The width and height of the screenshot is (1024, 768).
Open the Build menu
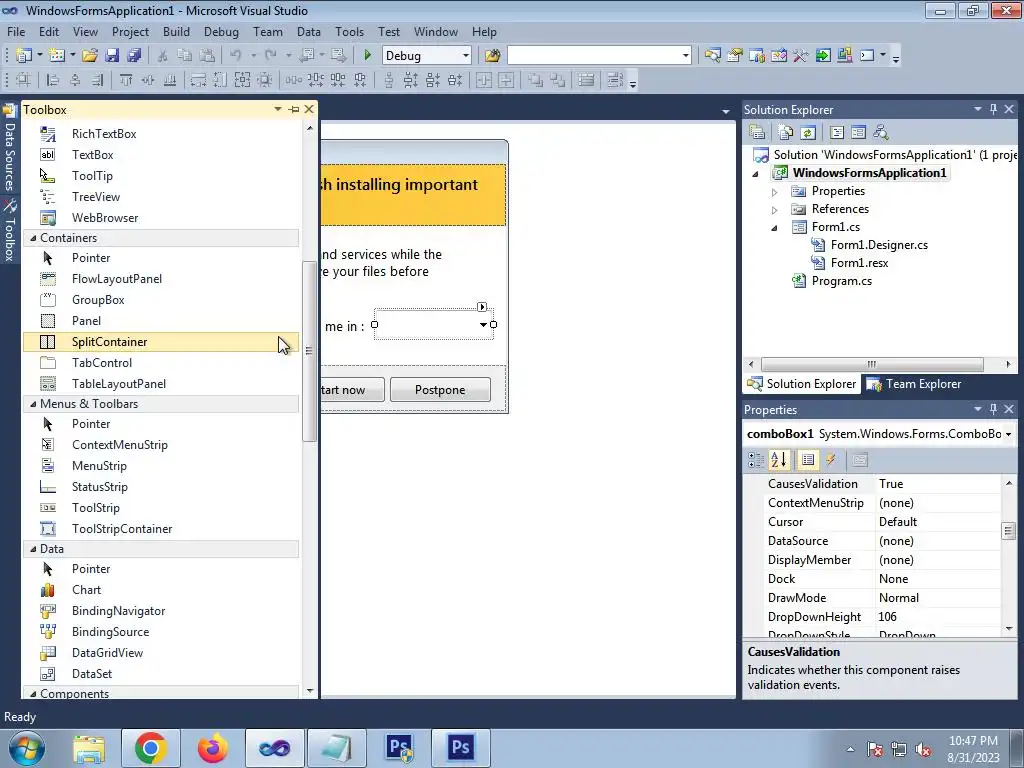tap(176, 31)
